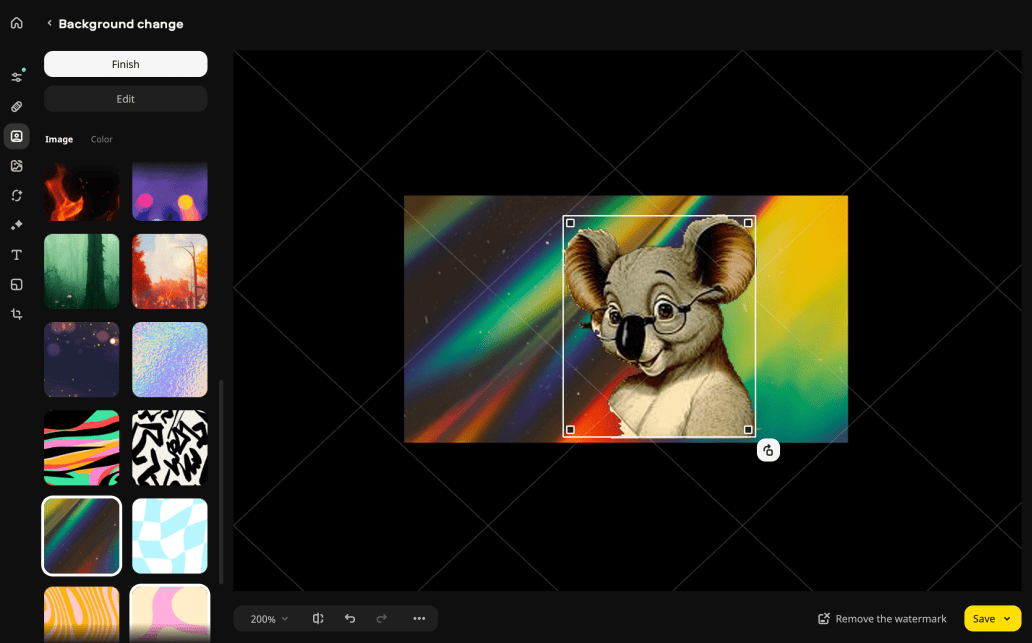This screenshot has height=643, width=1032.
Task: Open the three-dots more options menu
Action: 419,619
